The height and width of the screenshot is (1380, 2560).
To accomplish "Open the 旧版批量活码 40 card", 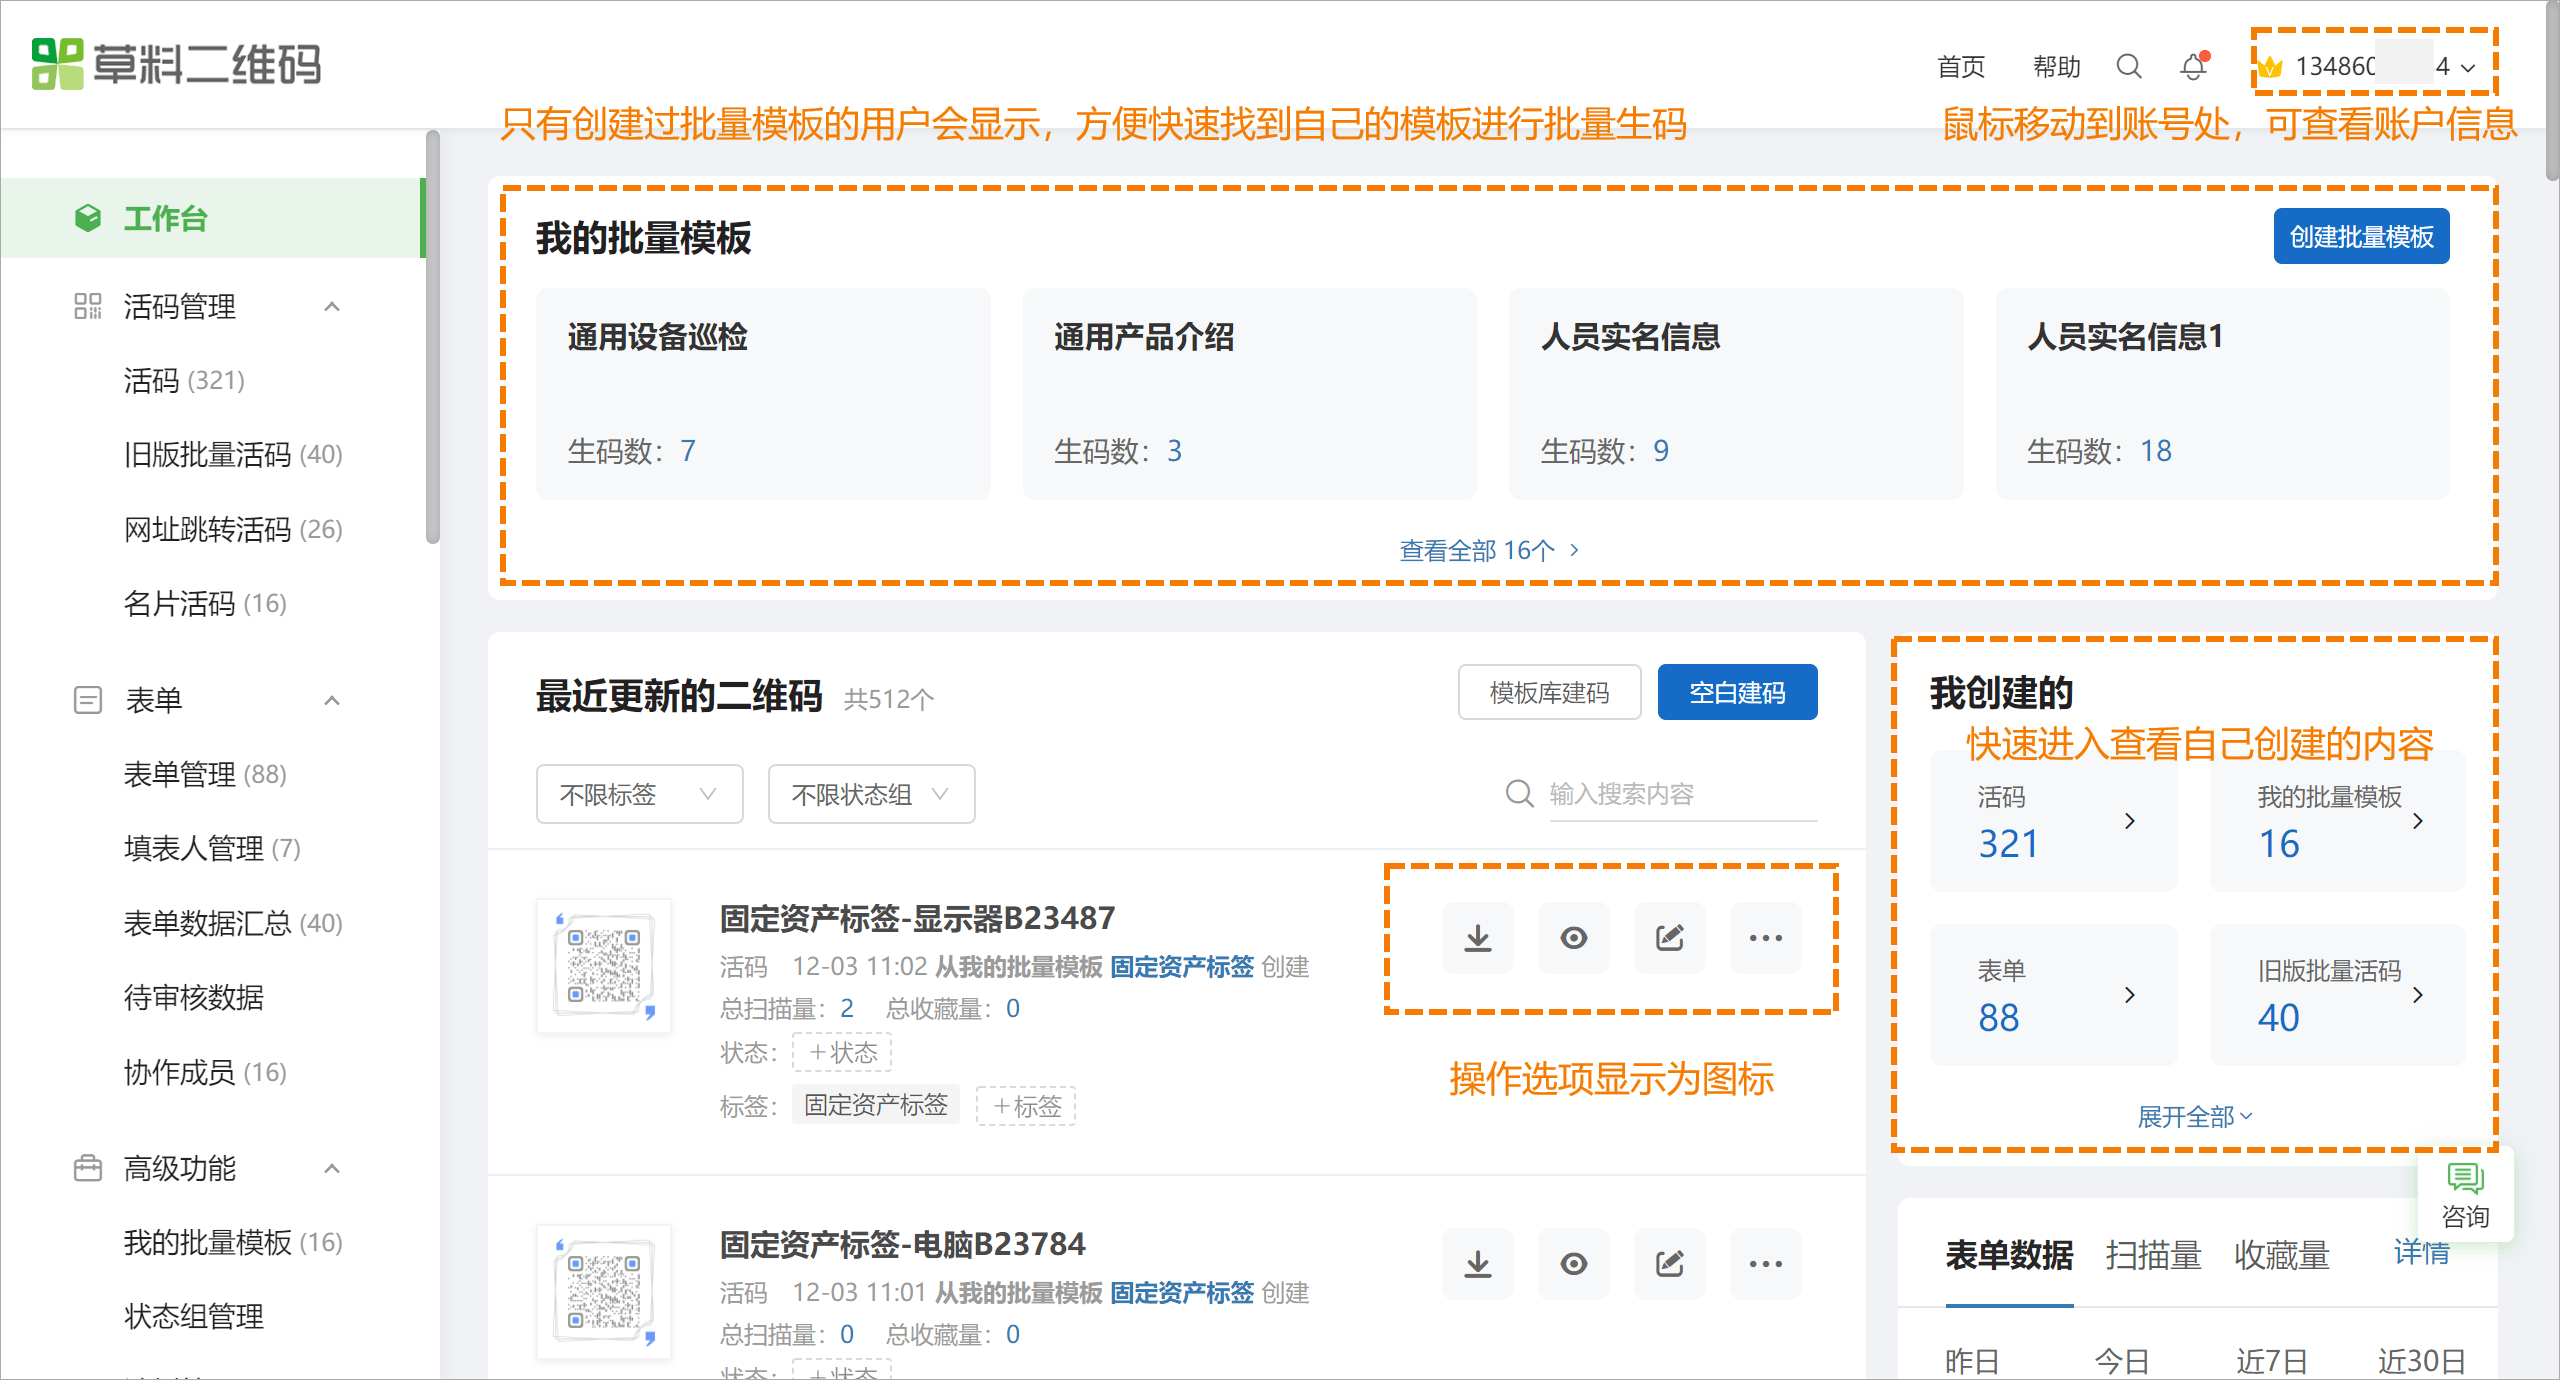I will point(2338,995).
